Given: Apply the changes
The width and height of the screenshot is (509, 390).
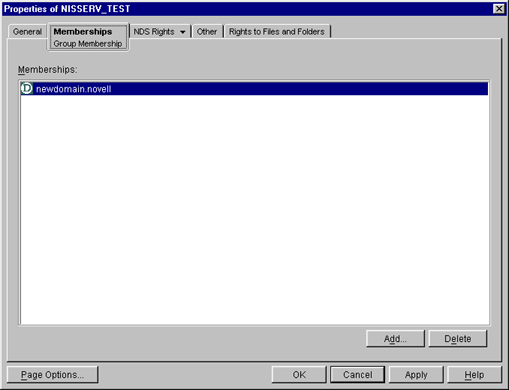Looking at the screenshot, I should pyautogui.click(x=416, y=375).
